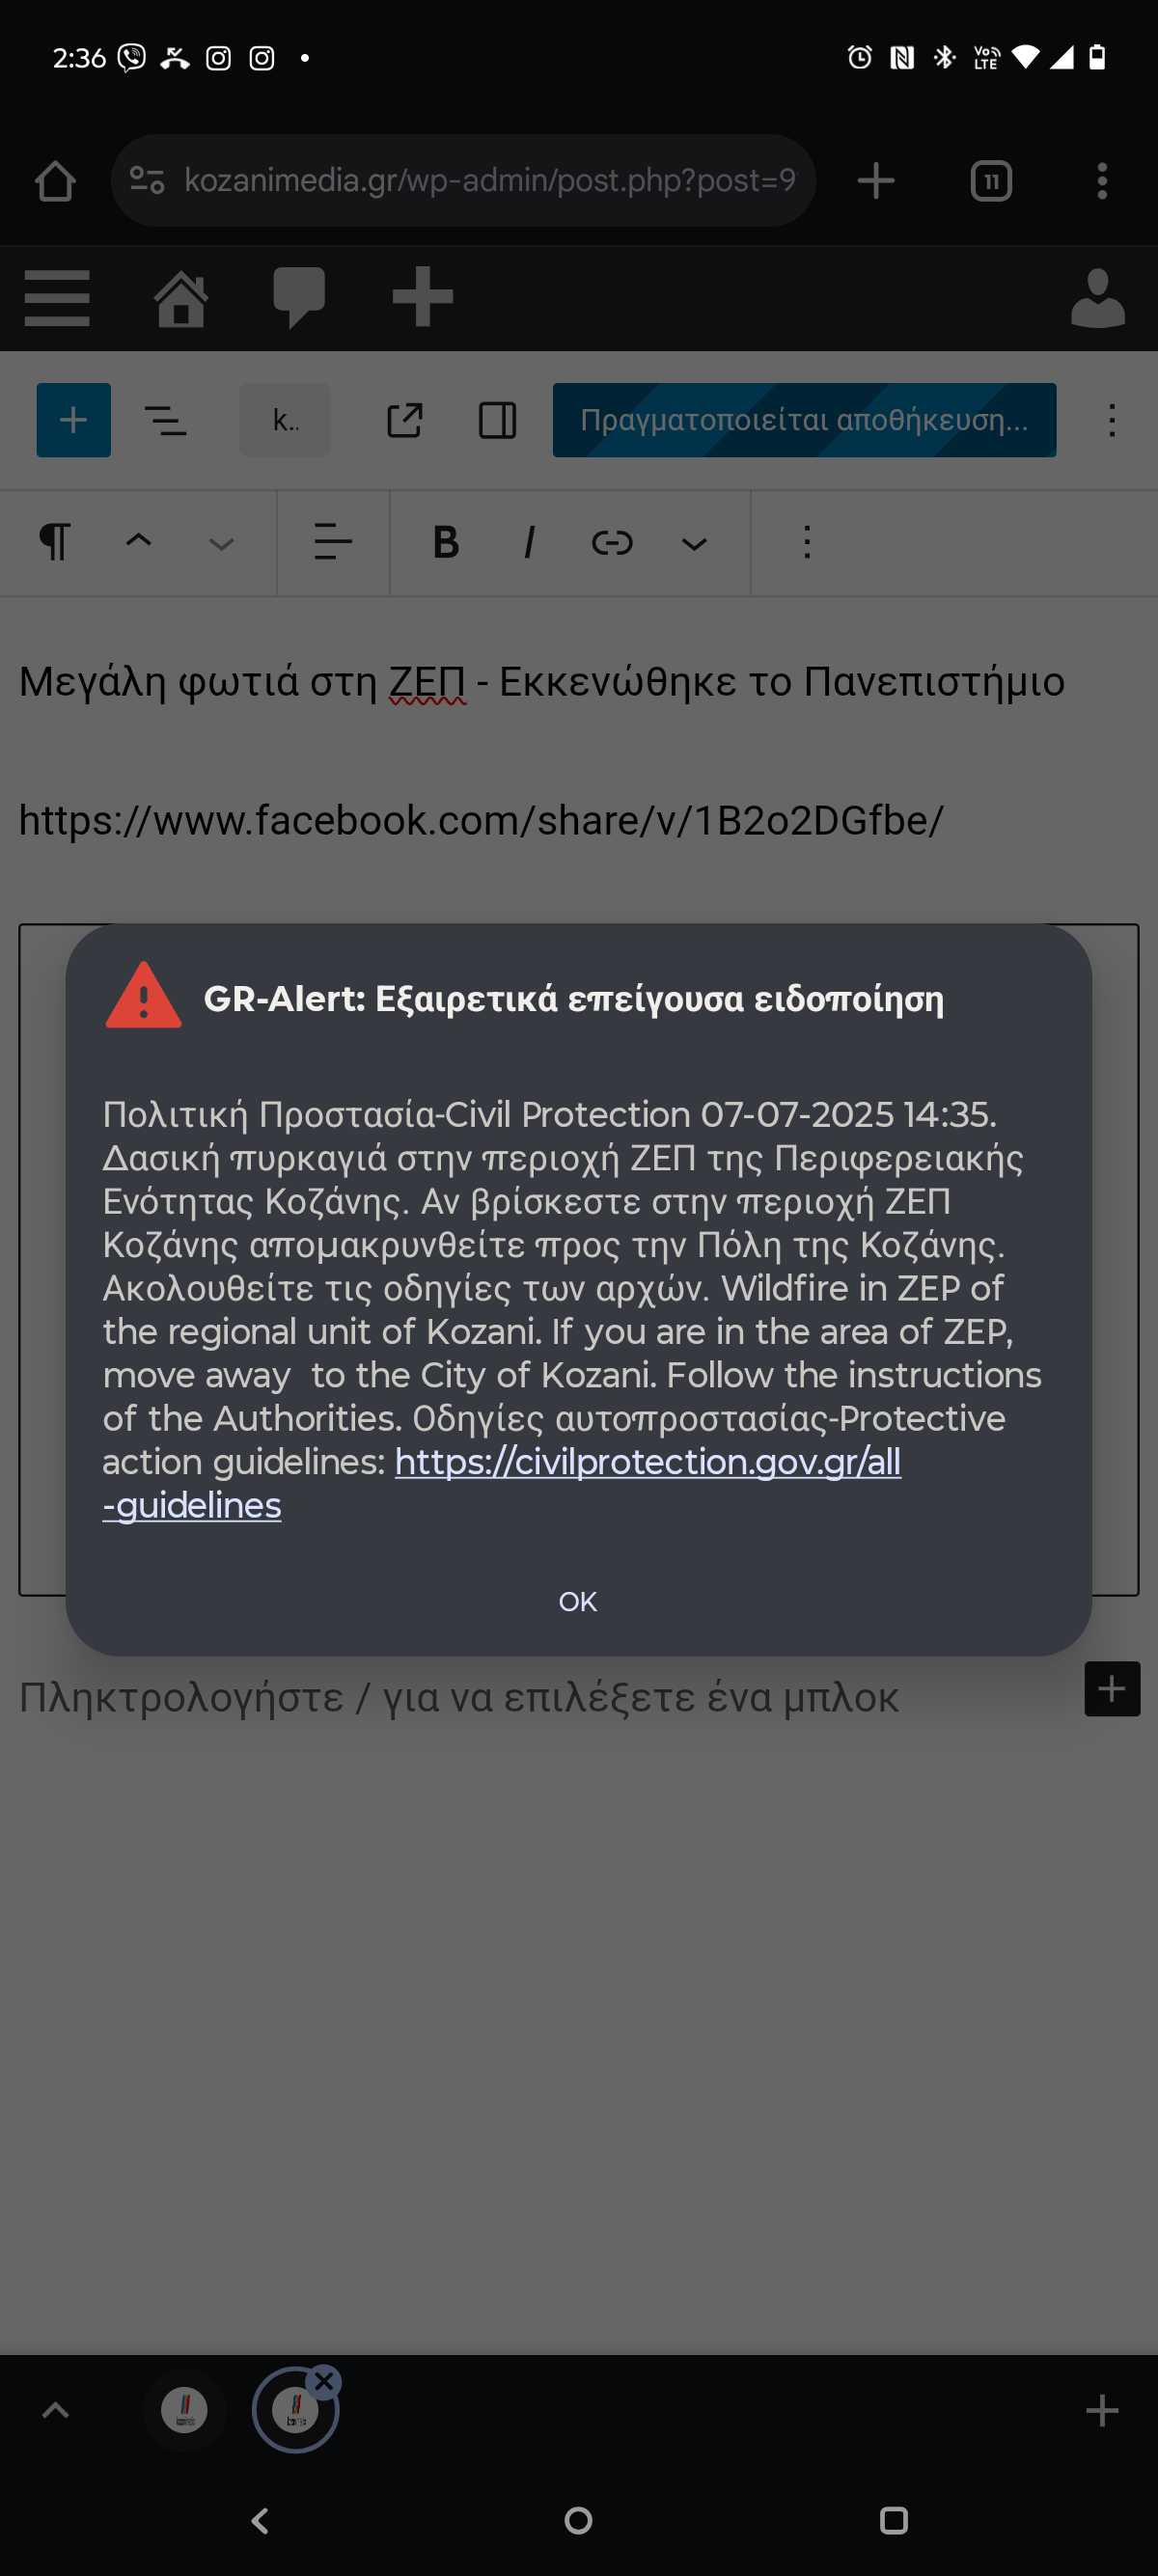Move the paragraph block up
The width and height of the screenshot is (1158, 2576).
coord(139,540)
